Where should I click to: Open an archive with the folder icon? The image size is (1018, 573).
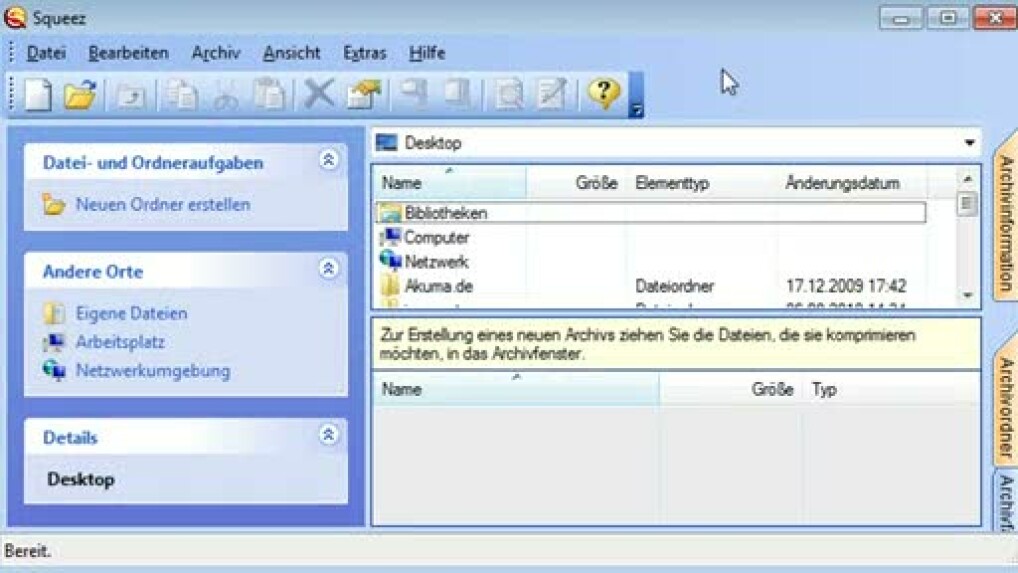click(80, 94)
